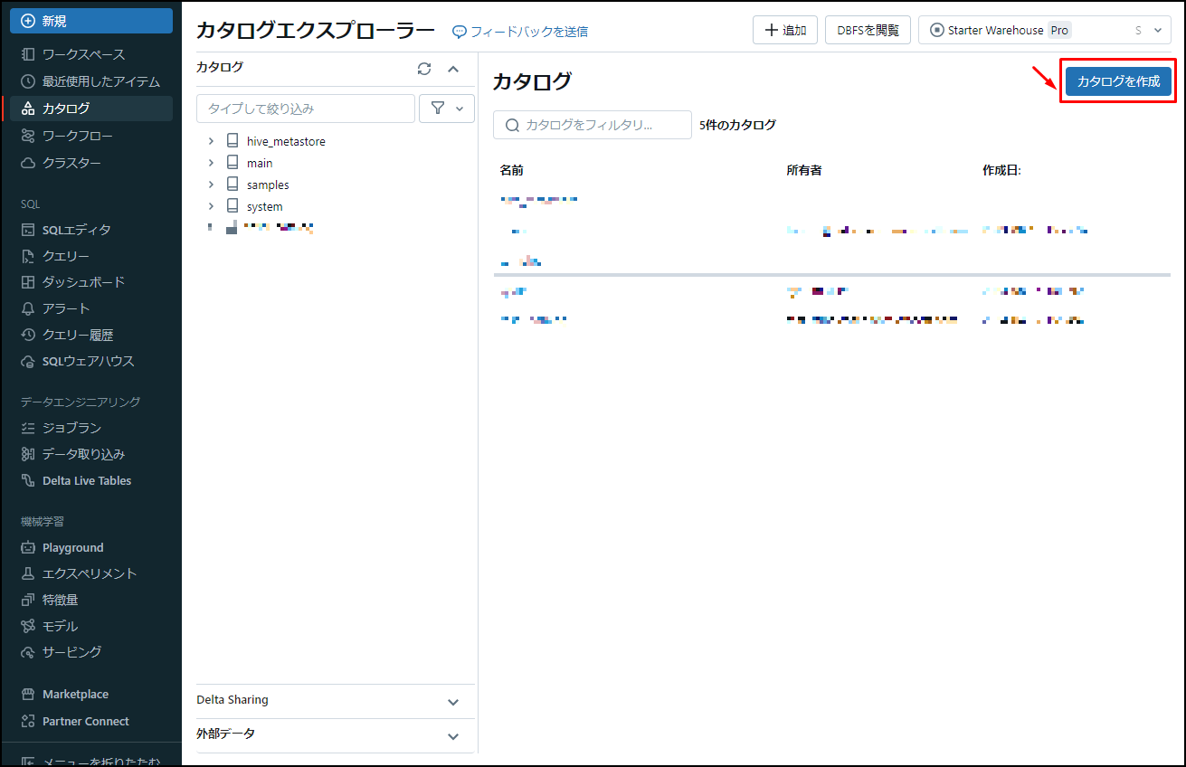1186x767 pixels.
Task: Open the Starter Warehouse dropdown
Action: tap(1045, 30)
